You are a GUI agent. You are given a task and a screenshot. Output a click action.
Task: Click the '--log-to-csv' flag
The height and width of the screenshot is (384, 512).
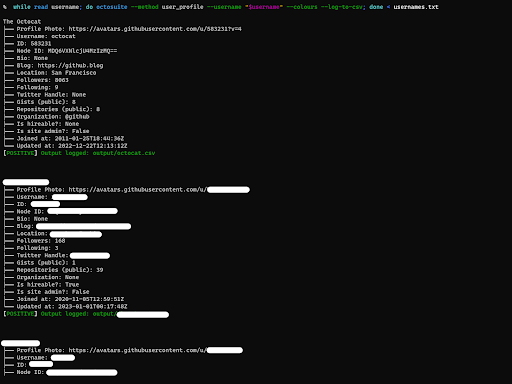coord(343,7)
